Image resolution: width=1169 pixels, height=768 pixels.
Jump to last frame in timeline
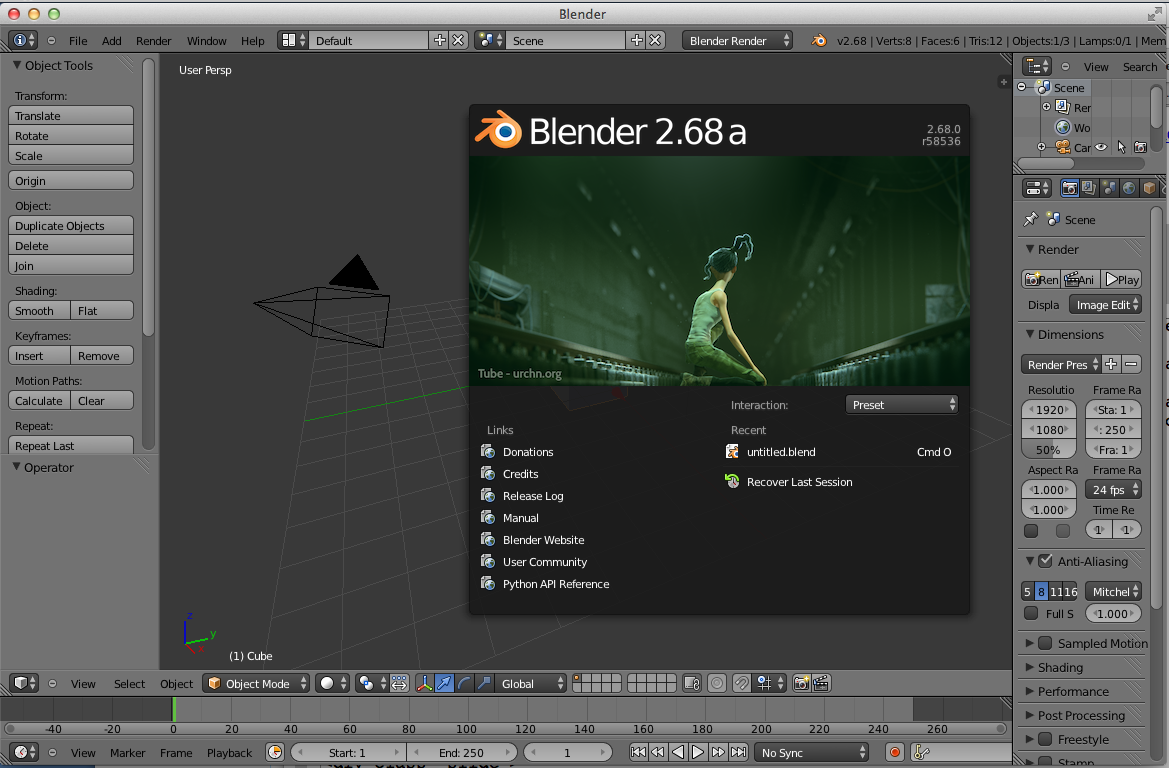(x=738, y=752)
